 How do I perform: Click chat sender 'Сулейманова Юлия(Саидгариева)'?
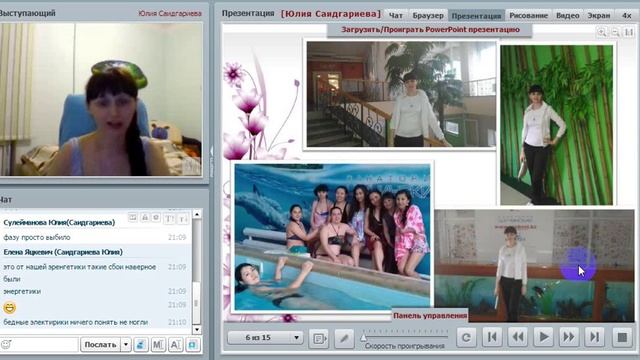tap(59, 222)
